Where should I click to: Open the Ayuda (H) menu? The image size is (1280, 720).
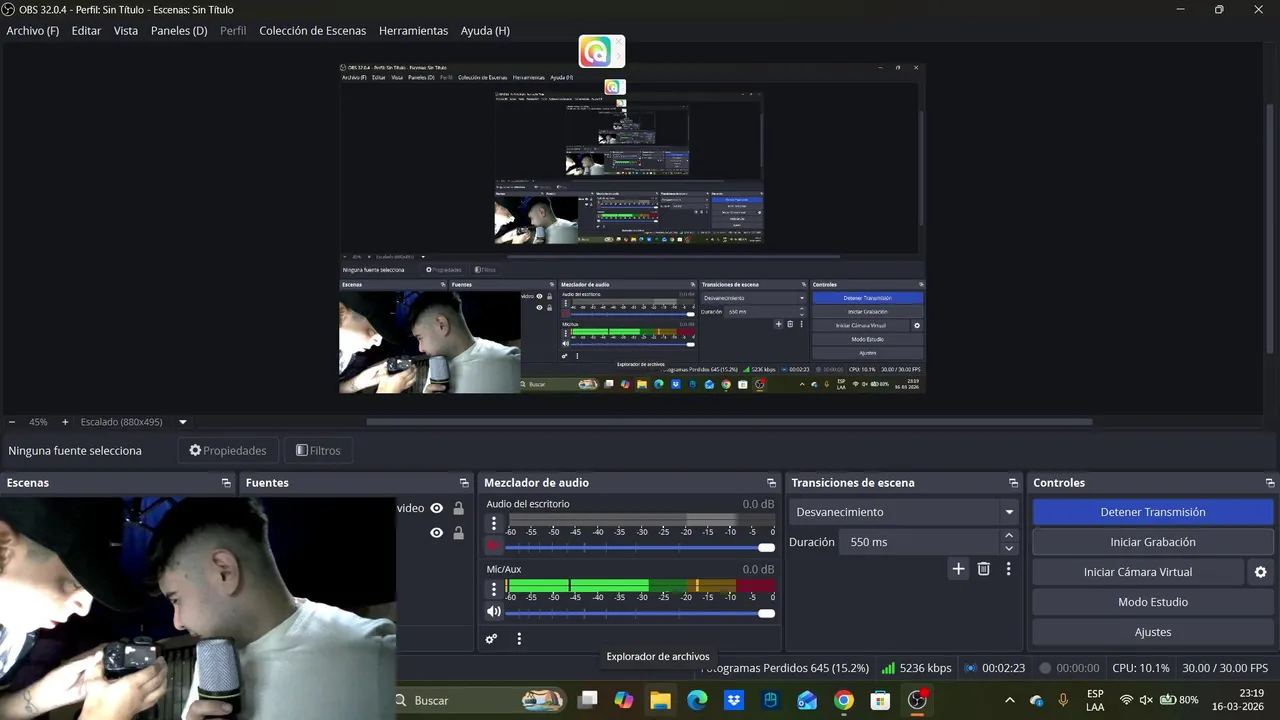485,31
